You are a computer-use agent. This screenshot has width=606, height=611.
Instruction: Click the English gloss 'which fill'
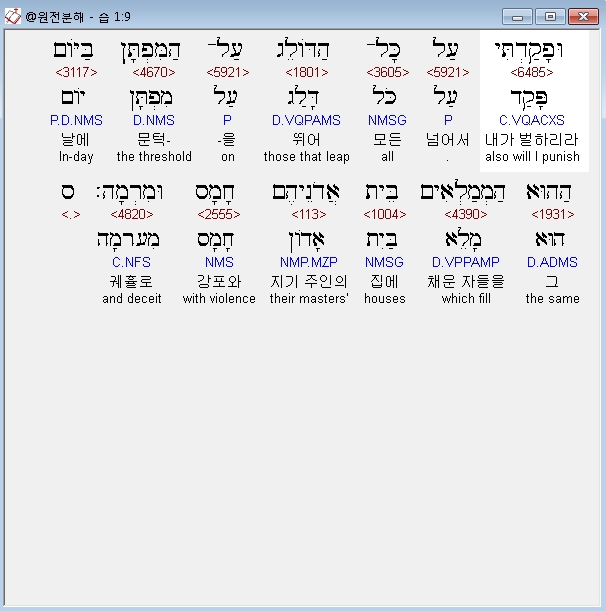click(x=466, y=298)
